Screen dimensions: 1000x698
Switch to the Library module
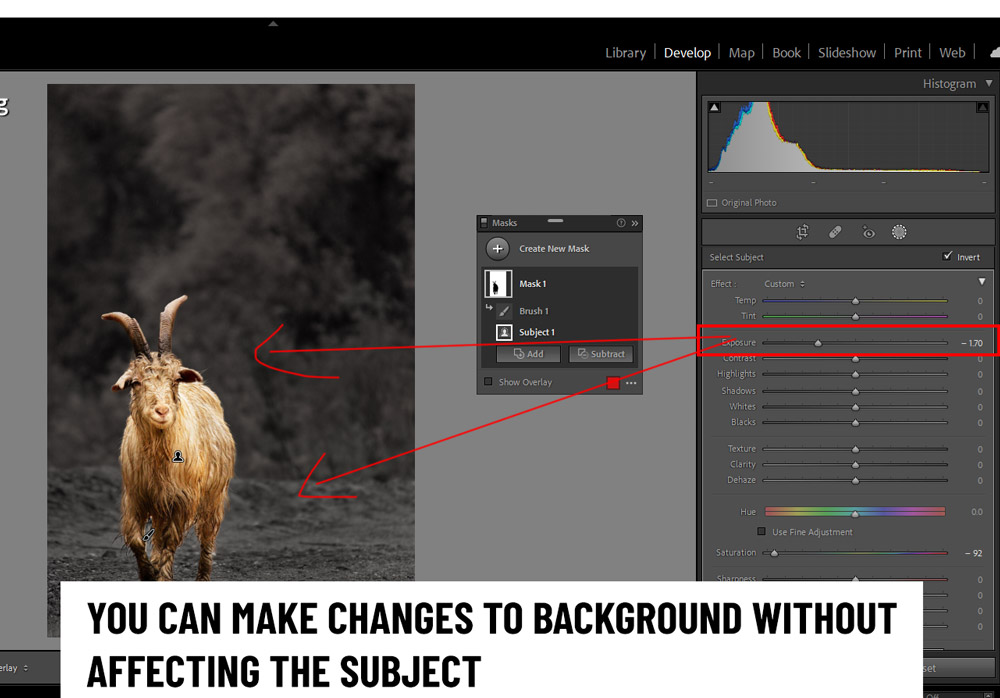point(625,53)
